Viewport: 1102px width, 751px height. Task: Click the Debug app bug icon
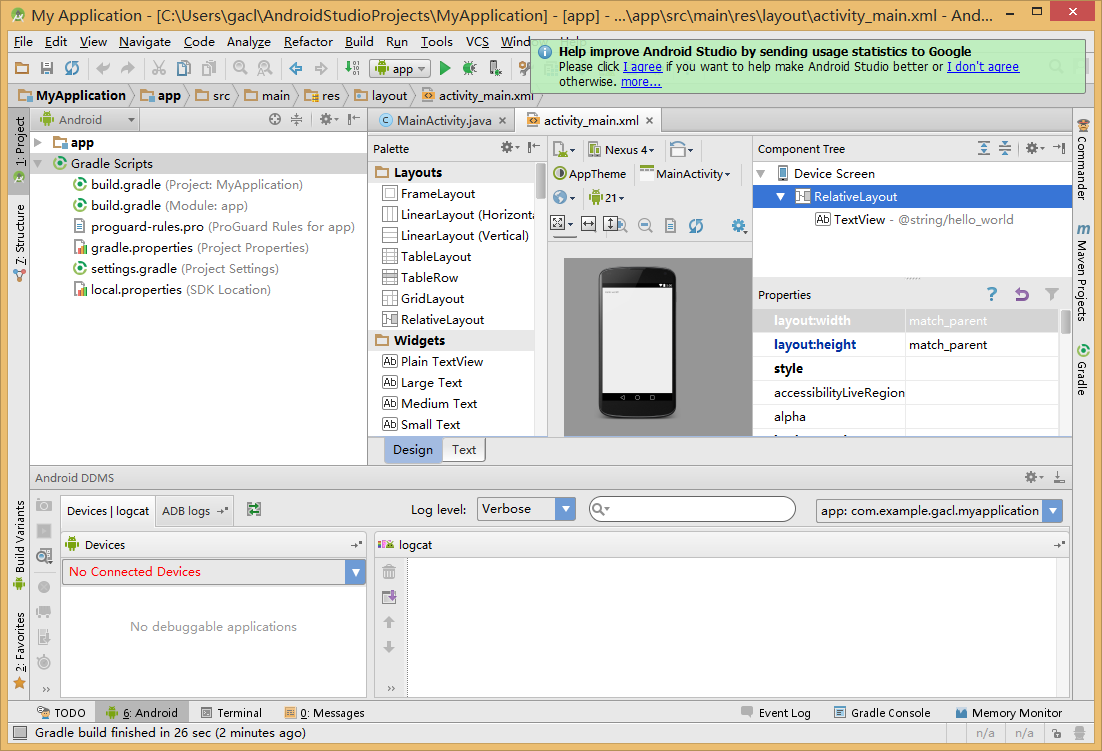click(469, 68)
